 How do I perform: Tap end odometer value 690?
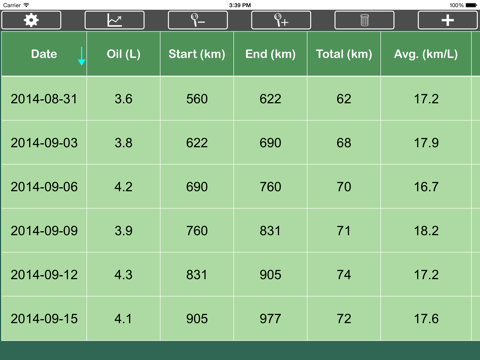pos(270,143)
